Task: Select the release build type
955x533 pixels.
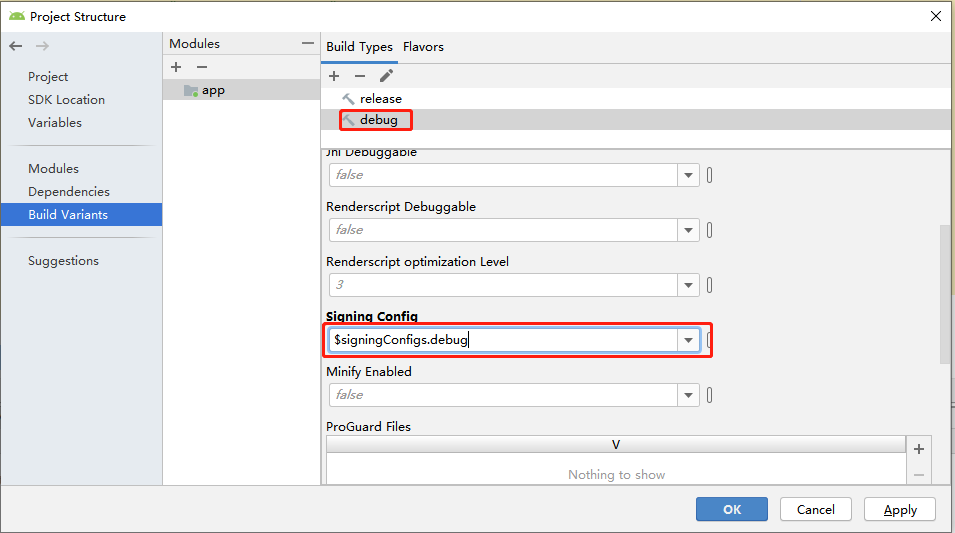Action: pyautogui.click(x=380, y=99)
